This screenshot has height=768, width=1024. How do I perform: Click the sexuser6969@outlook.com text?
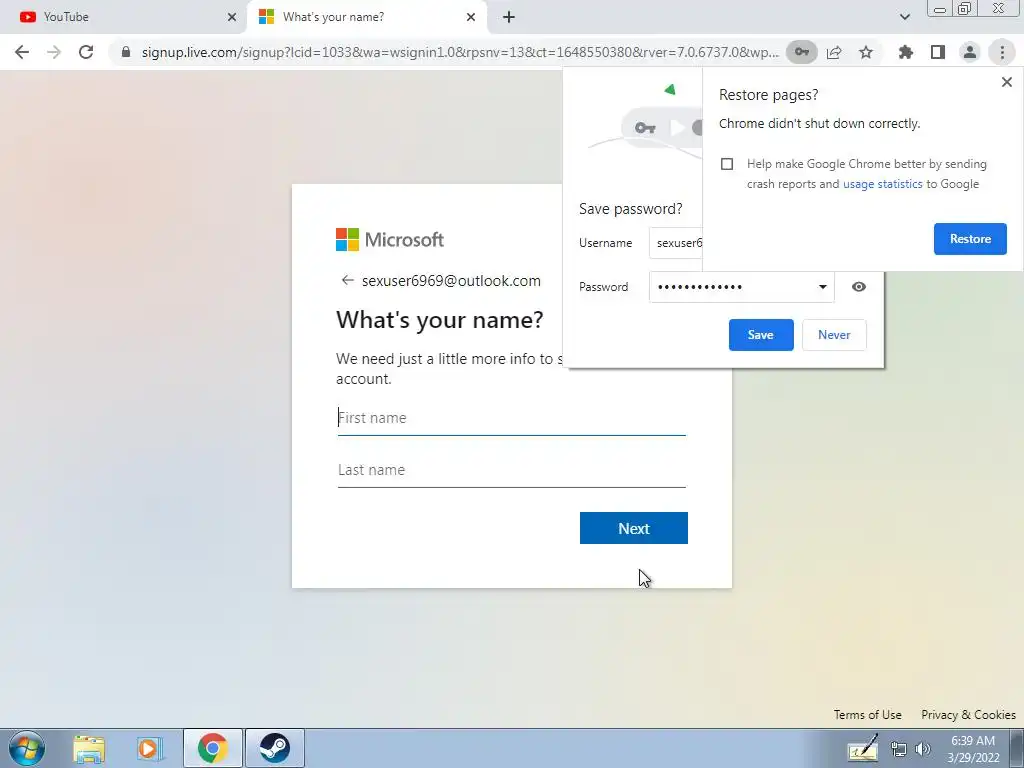(451, 281)
